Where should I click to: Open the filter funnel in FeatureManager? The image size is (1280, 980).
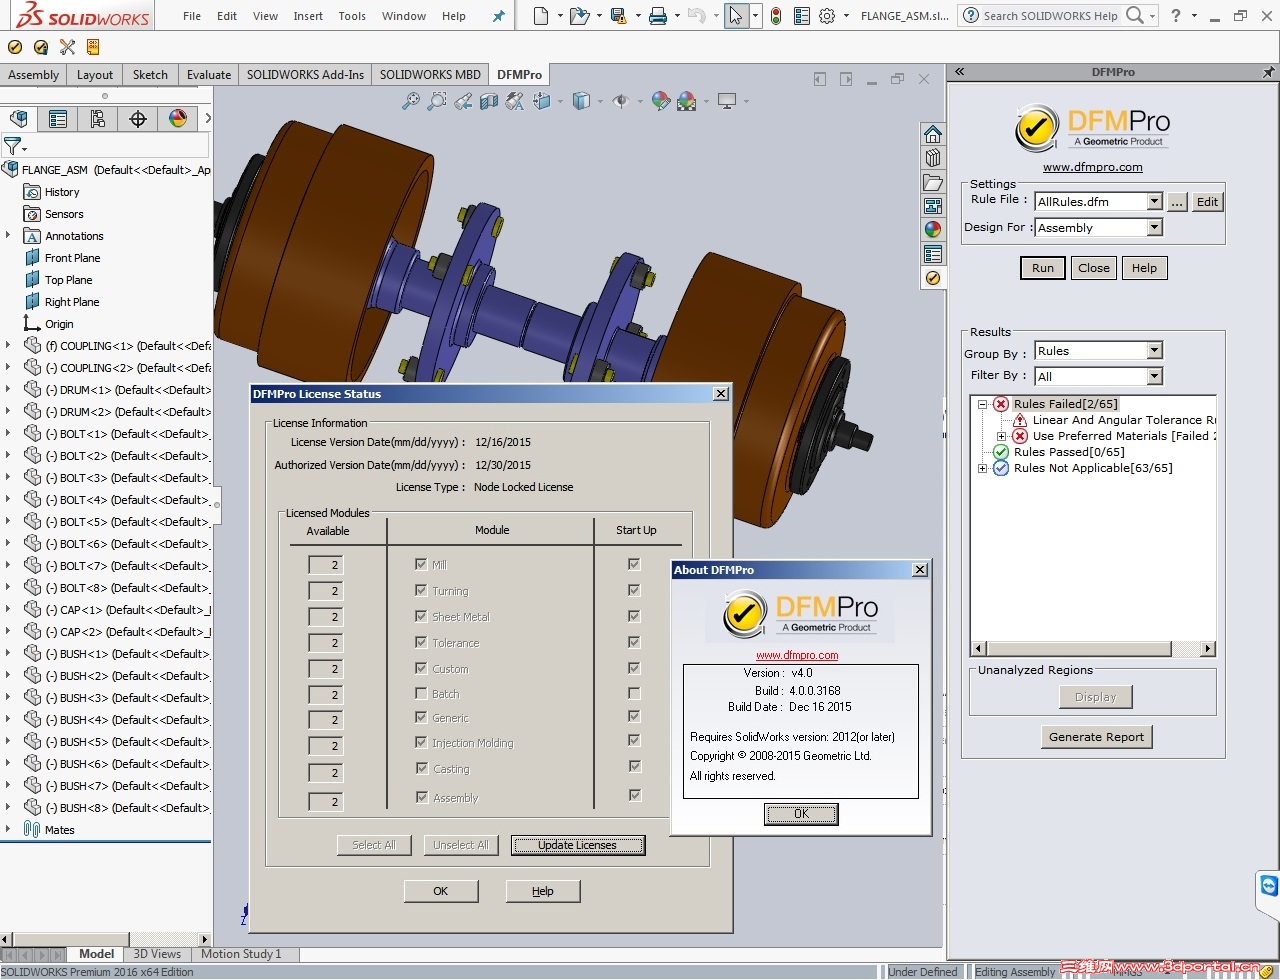tap(13, 146)
